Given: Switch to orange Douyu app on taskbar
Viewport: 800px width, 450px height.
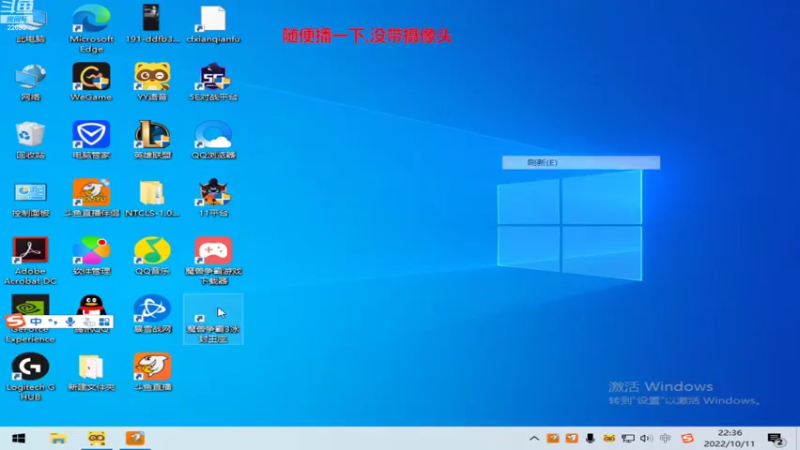Looking at the screenshot, I should click(x=135, y=438).
